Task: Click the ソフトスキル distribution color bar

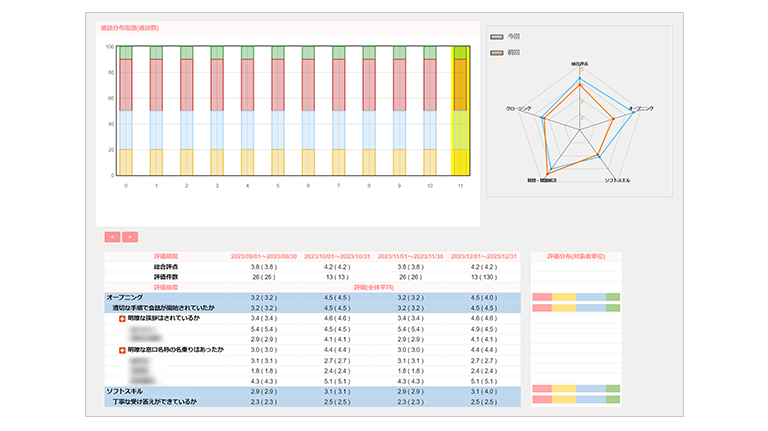Action: pos(576,389)
